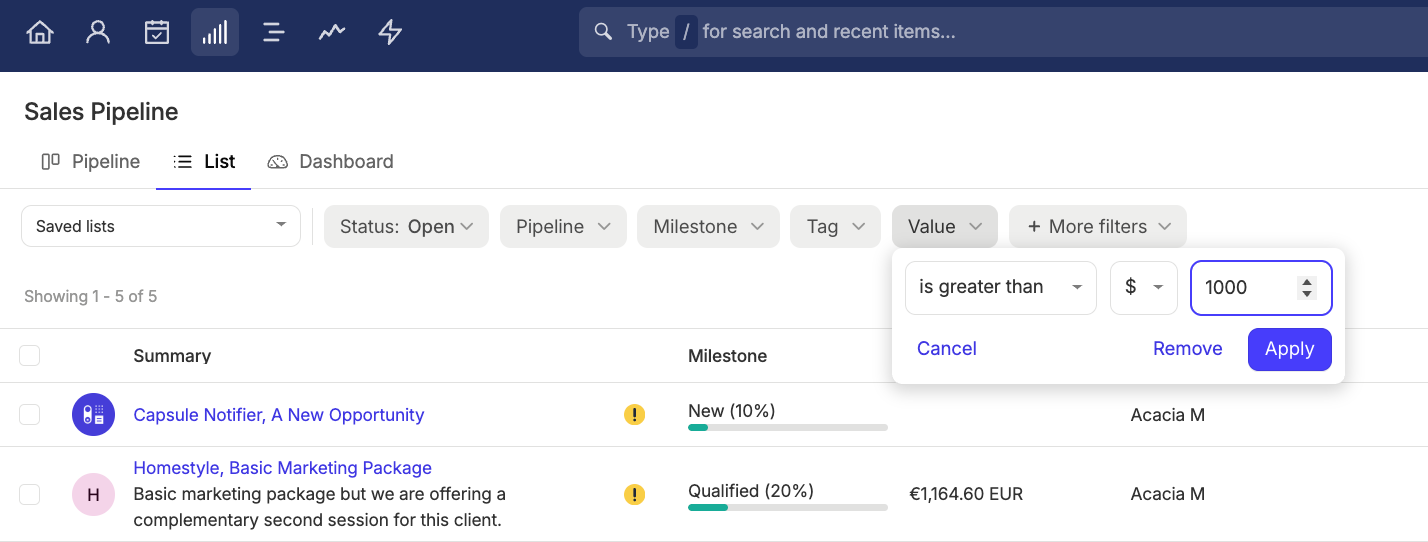The height and width of the screenshot is (542, 1428).
Task: Open the Reports line-graph icon
Action: 332,32
